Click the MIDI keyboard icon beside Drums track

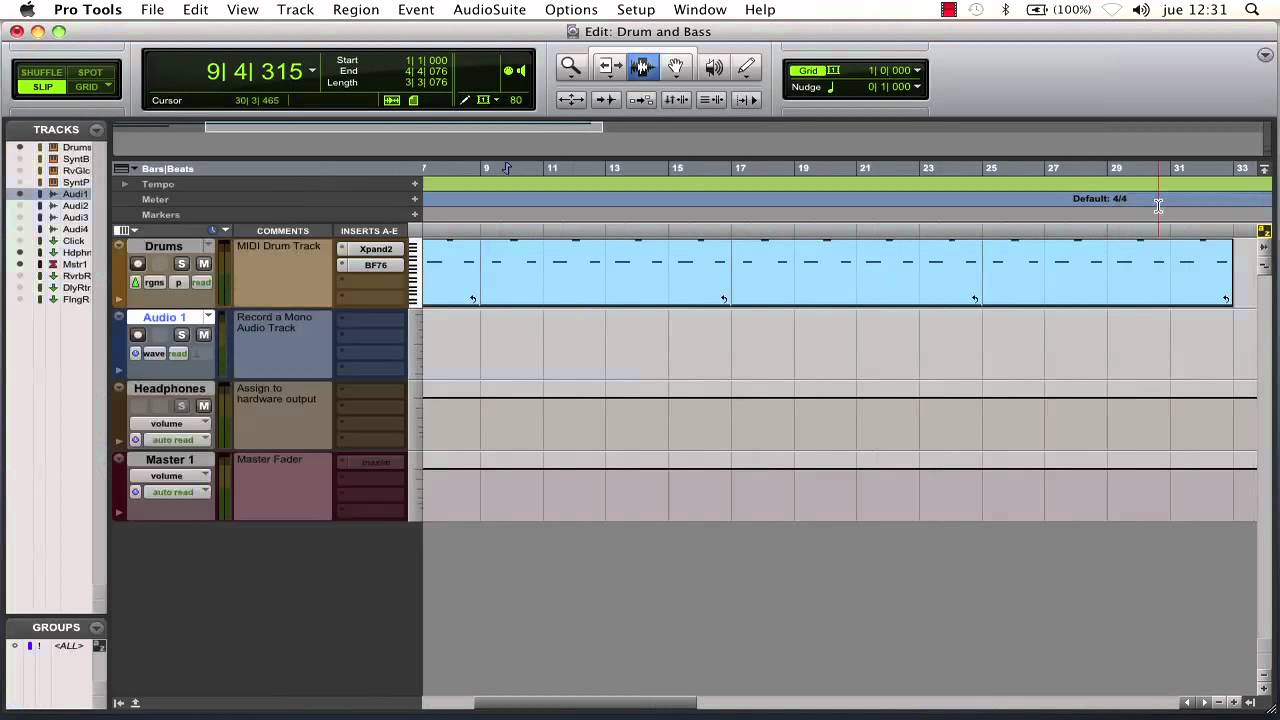[x=414, y=272]
